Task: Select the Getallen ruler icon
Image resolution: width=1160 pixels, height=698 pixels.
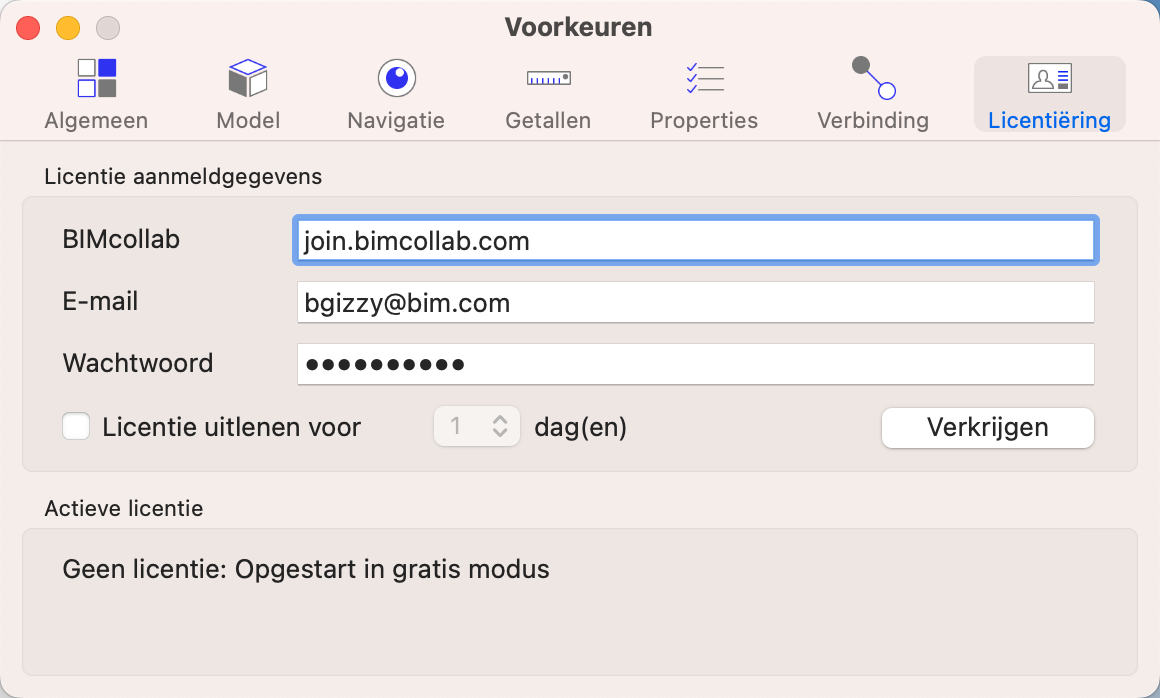Action: pyautogui.click(x=548, y=78)
